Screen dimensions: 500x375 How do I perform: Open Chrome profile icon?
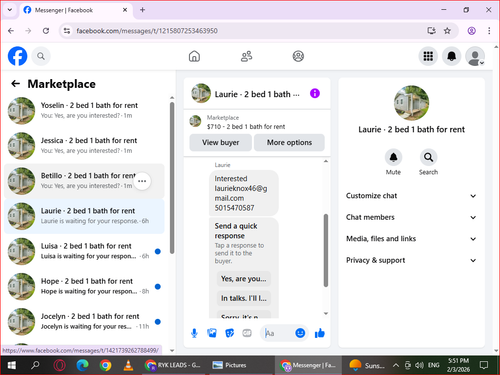[471, 31]
